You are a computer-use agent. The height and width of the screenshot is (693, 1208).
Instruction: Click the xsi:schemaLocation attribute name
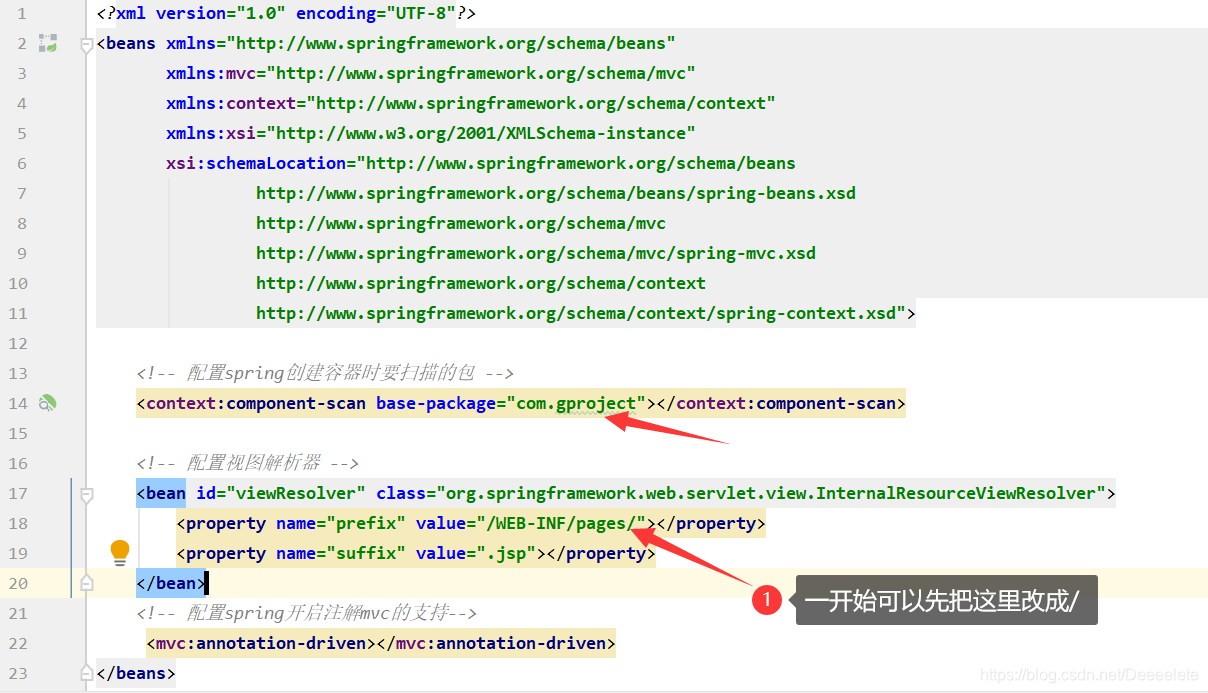256,163
